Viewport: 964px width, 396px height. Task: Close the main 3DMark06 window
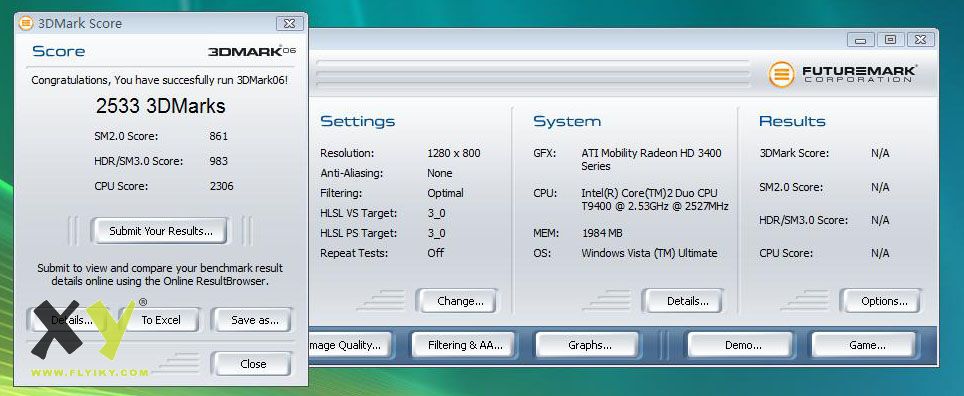(920, 40)
